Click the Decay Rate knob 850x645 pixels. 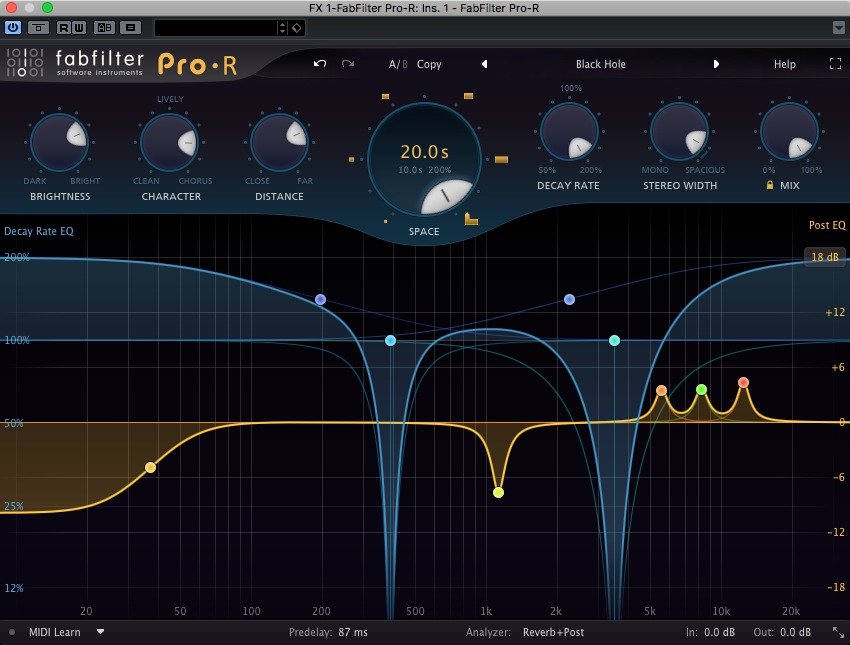pos(569,131)
